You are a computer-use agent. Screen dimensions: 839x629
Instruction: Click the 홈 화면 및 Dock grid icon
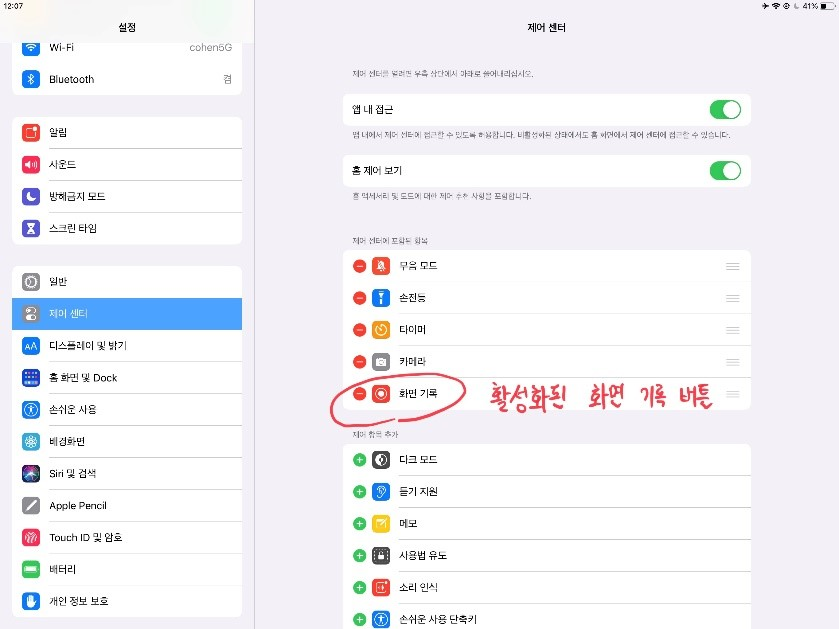[x=31, y=378]
